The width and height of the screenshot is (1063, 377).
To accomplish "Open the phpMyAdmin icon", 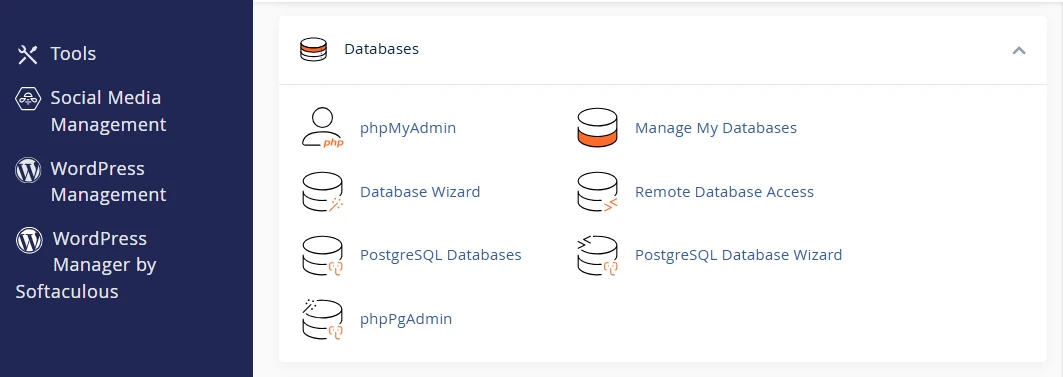I will click(x=322, y=127).
